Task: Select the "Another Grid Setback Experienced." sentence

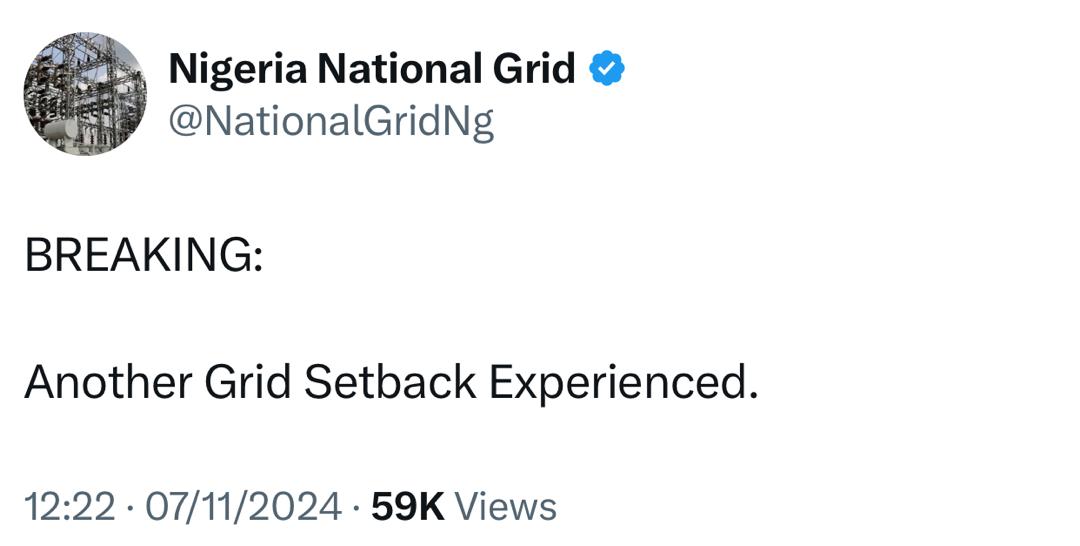Action: pos(391,382)
